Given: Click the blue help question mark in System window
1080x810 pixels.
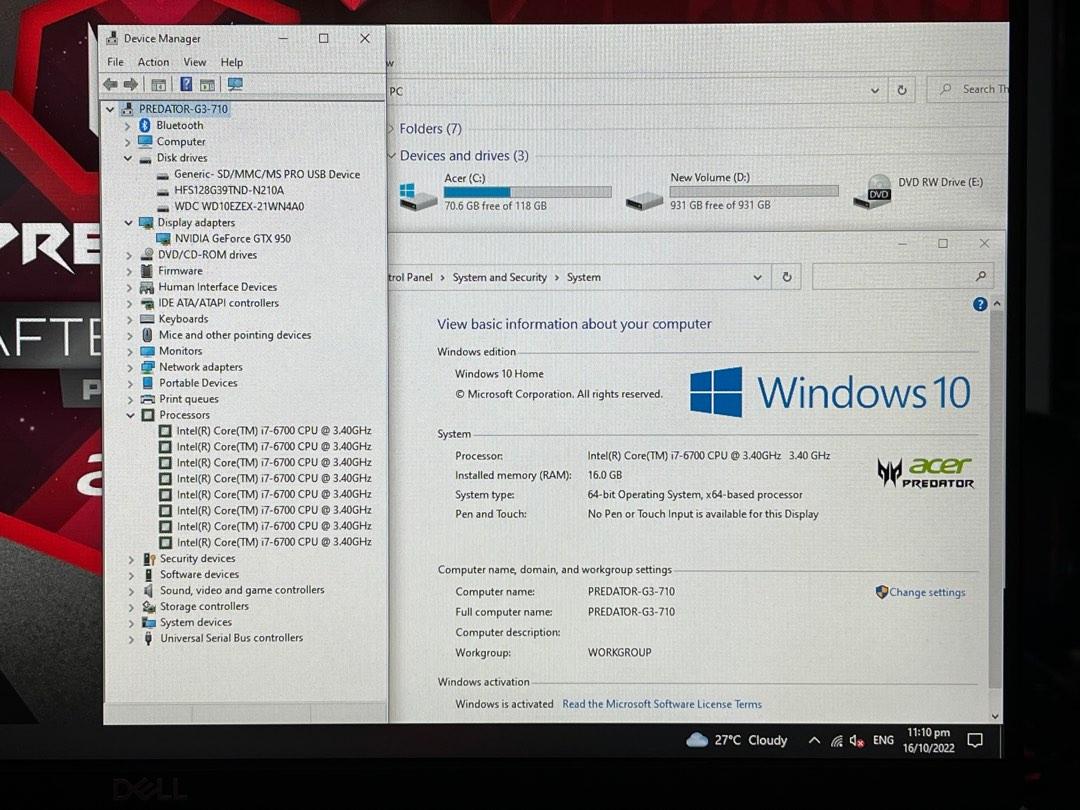Looking at the screenshot, I should coord(980,304).
